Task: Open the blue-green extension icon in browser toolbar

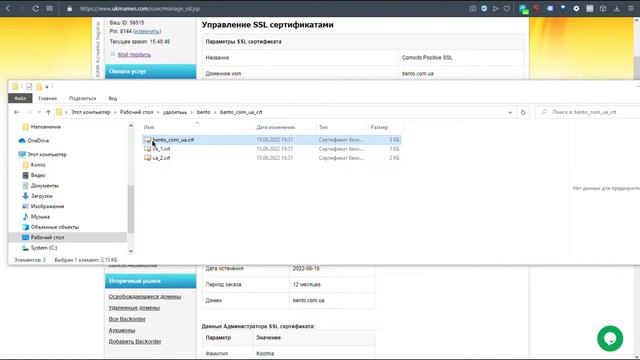Action: point(524,9)
